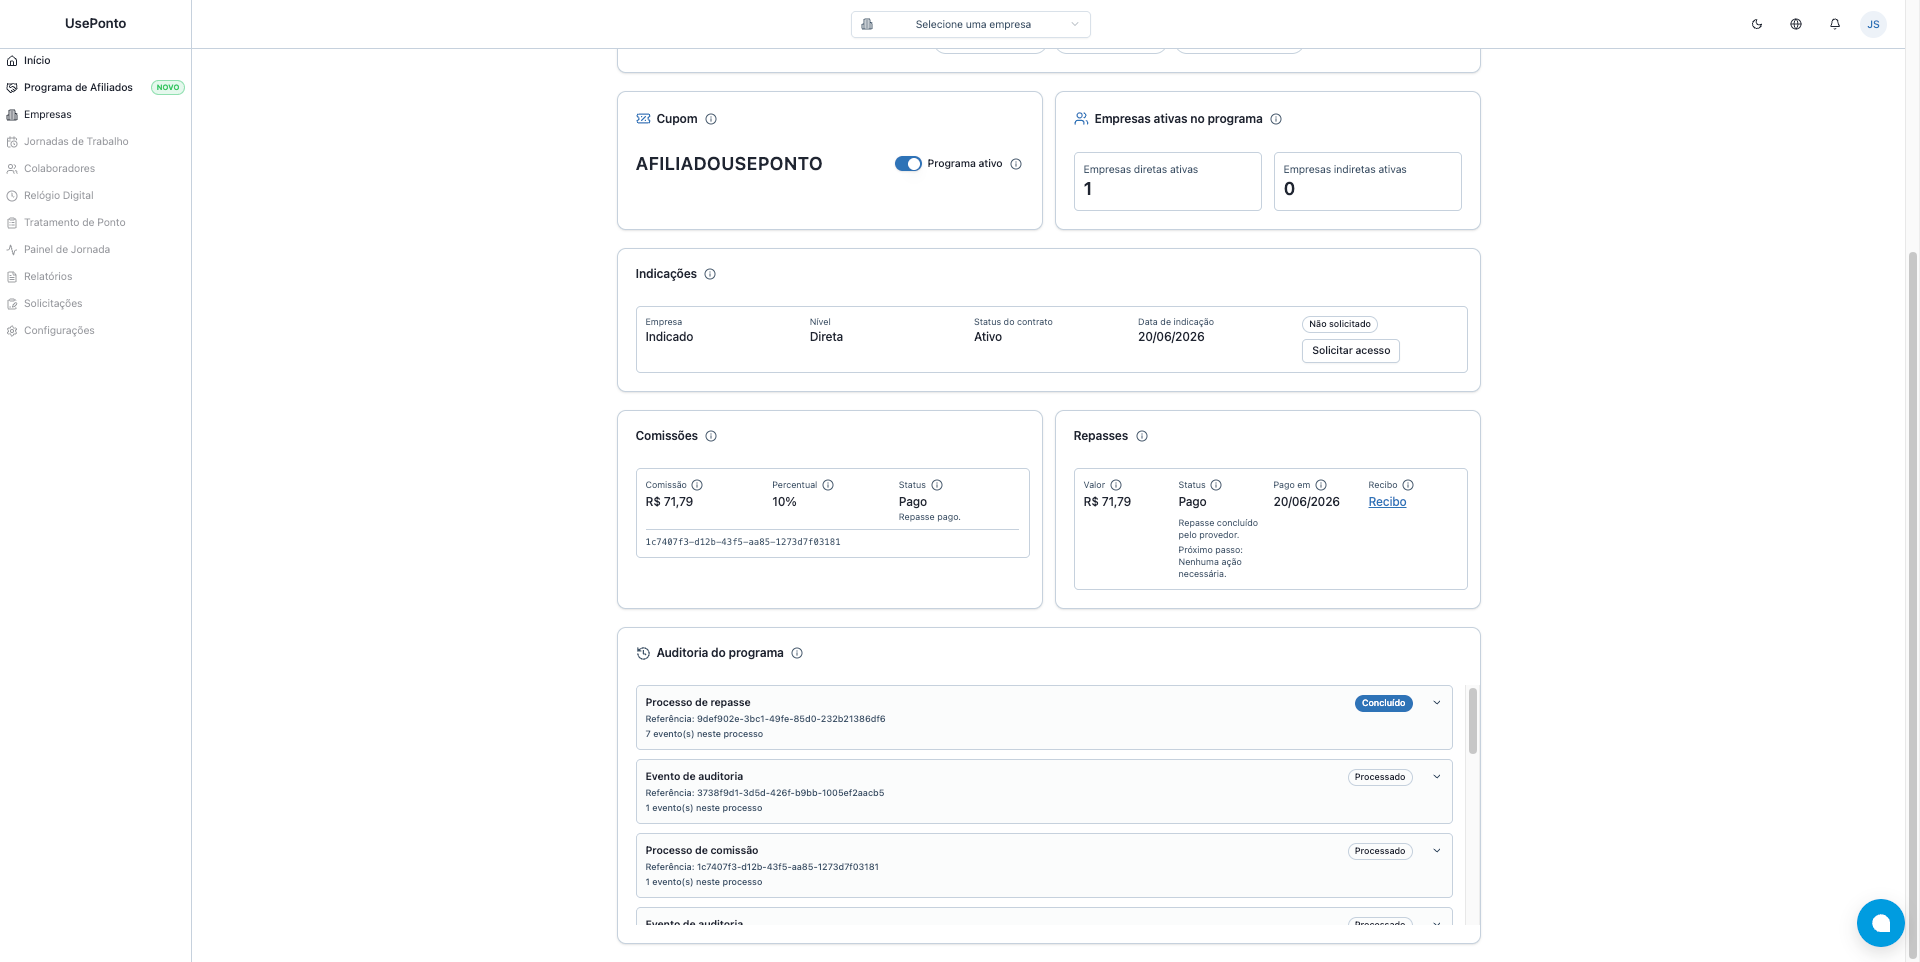Image resolution: width=1920 pixels, height=962 pixels.
Task: Click info icon beside Comissão label
Action: coord(697,485)
